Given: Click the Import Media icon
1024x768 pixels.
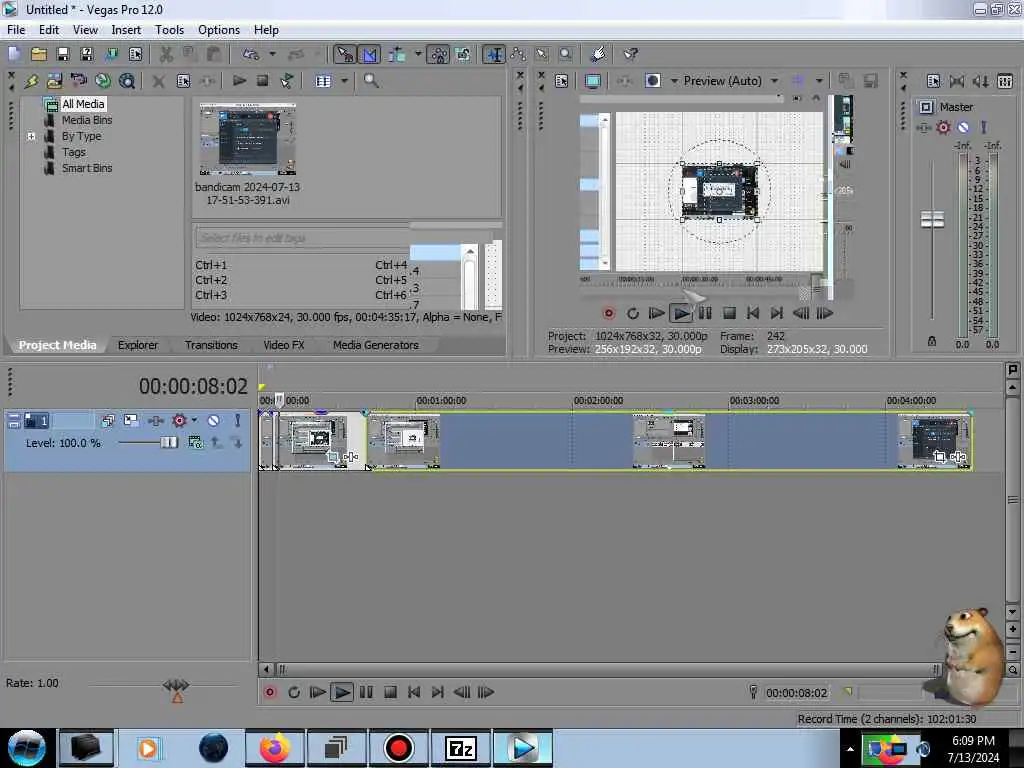Looking at the screenshot, I should pos(54,81).
